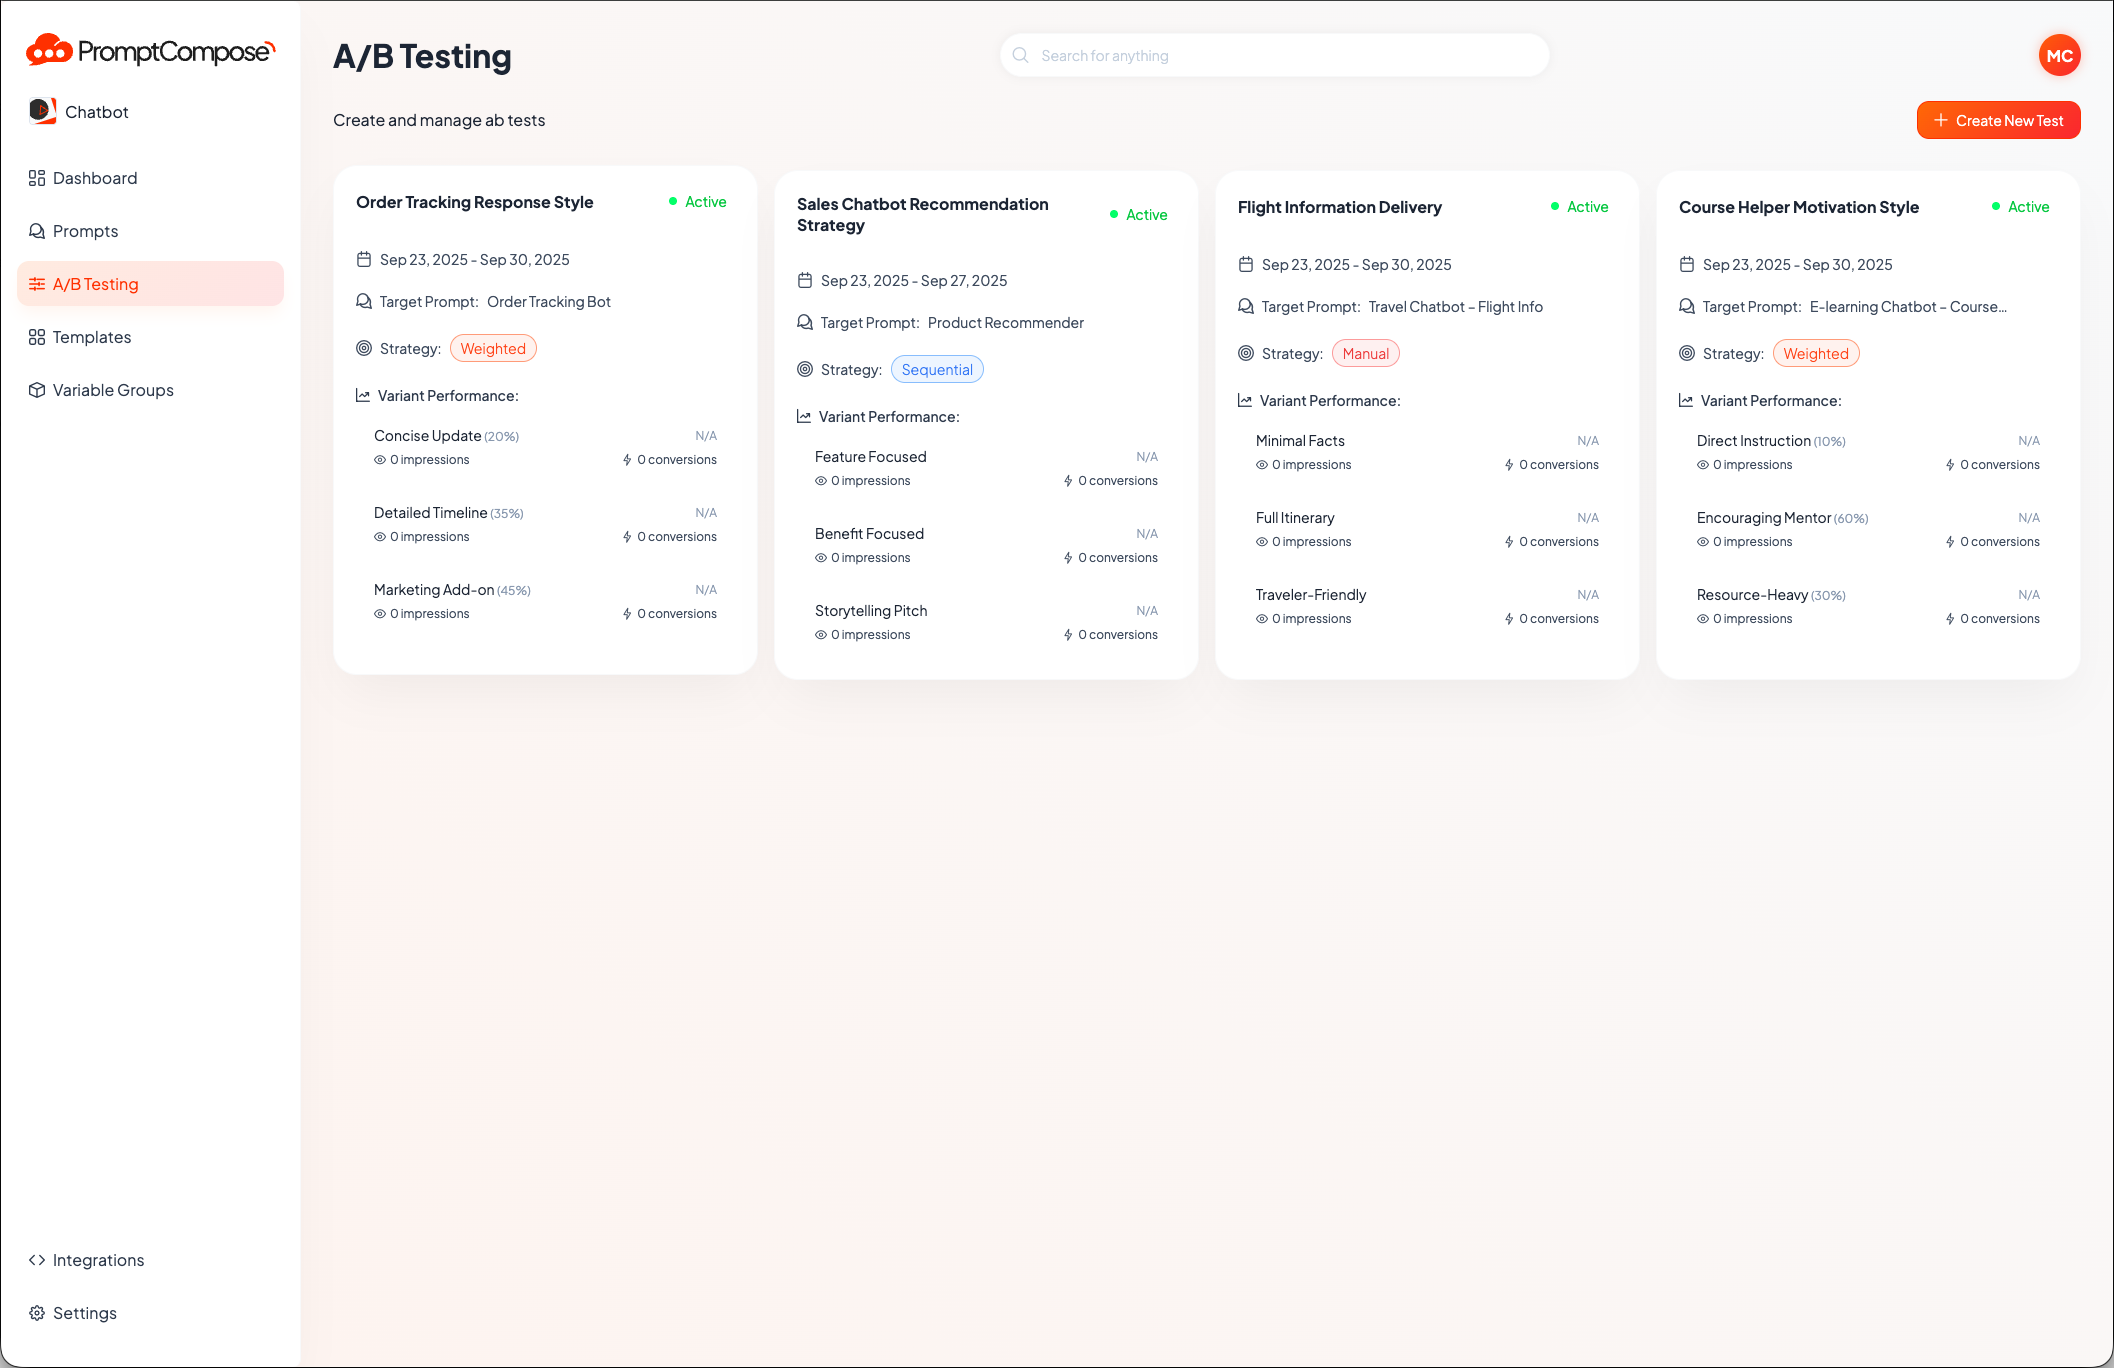
Task: Click the PromptCompose cloud logo
Action: (49, 50)
